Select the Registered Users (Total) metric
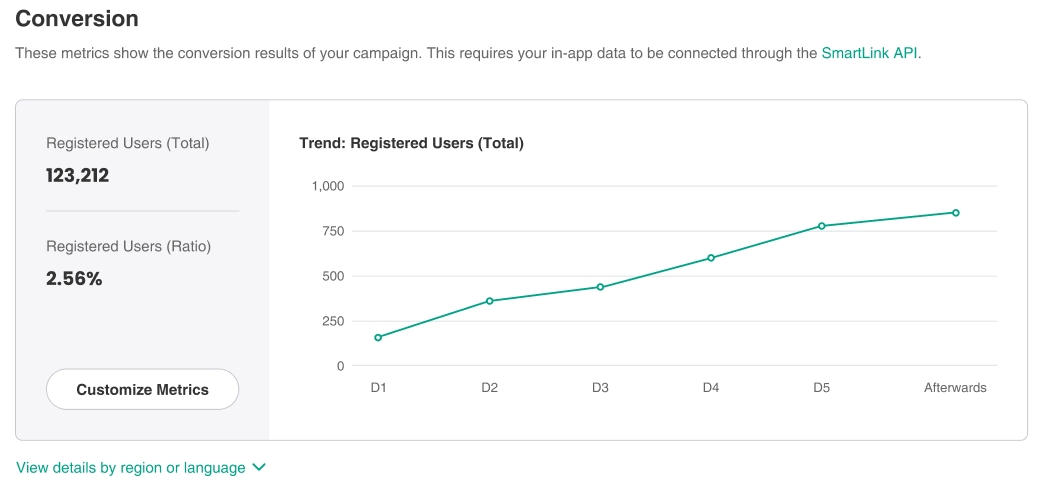The height and width of the screenshot is (489, 1039). 128,143
